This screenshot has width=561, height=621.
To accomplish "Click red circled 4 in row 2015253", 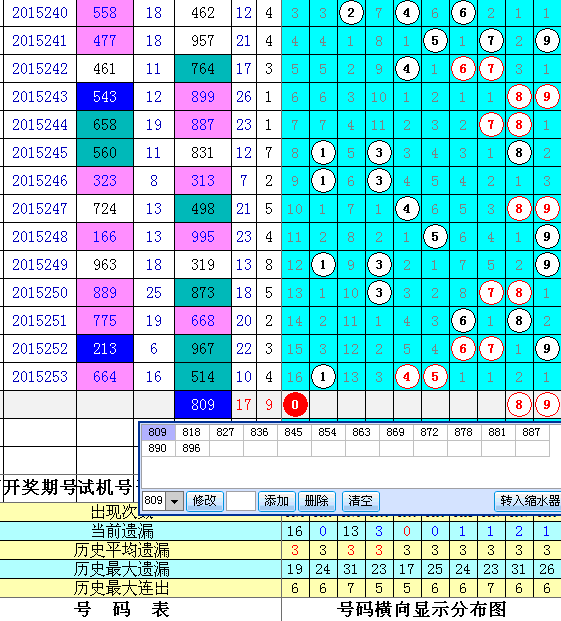I will tap(407, 377).
